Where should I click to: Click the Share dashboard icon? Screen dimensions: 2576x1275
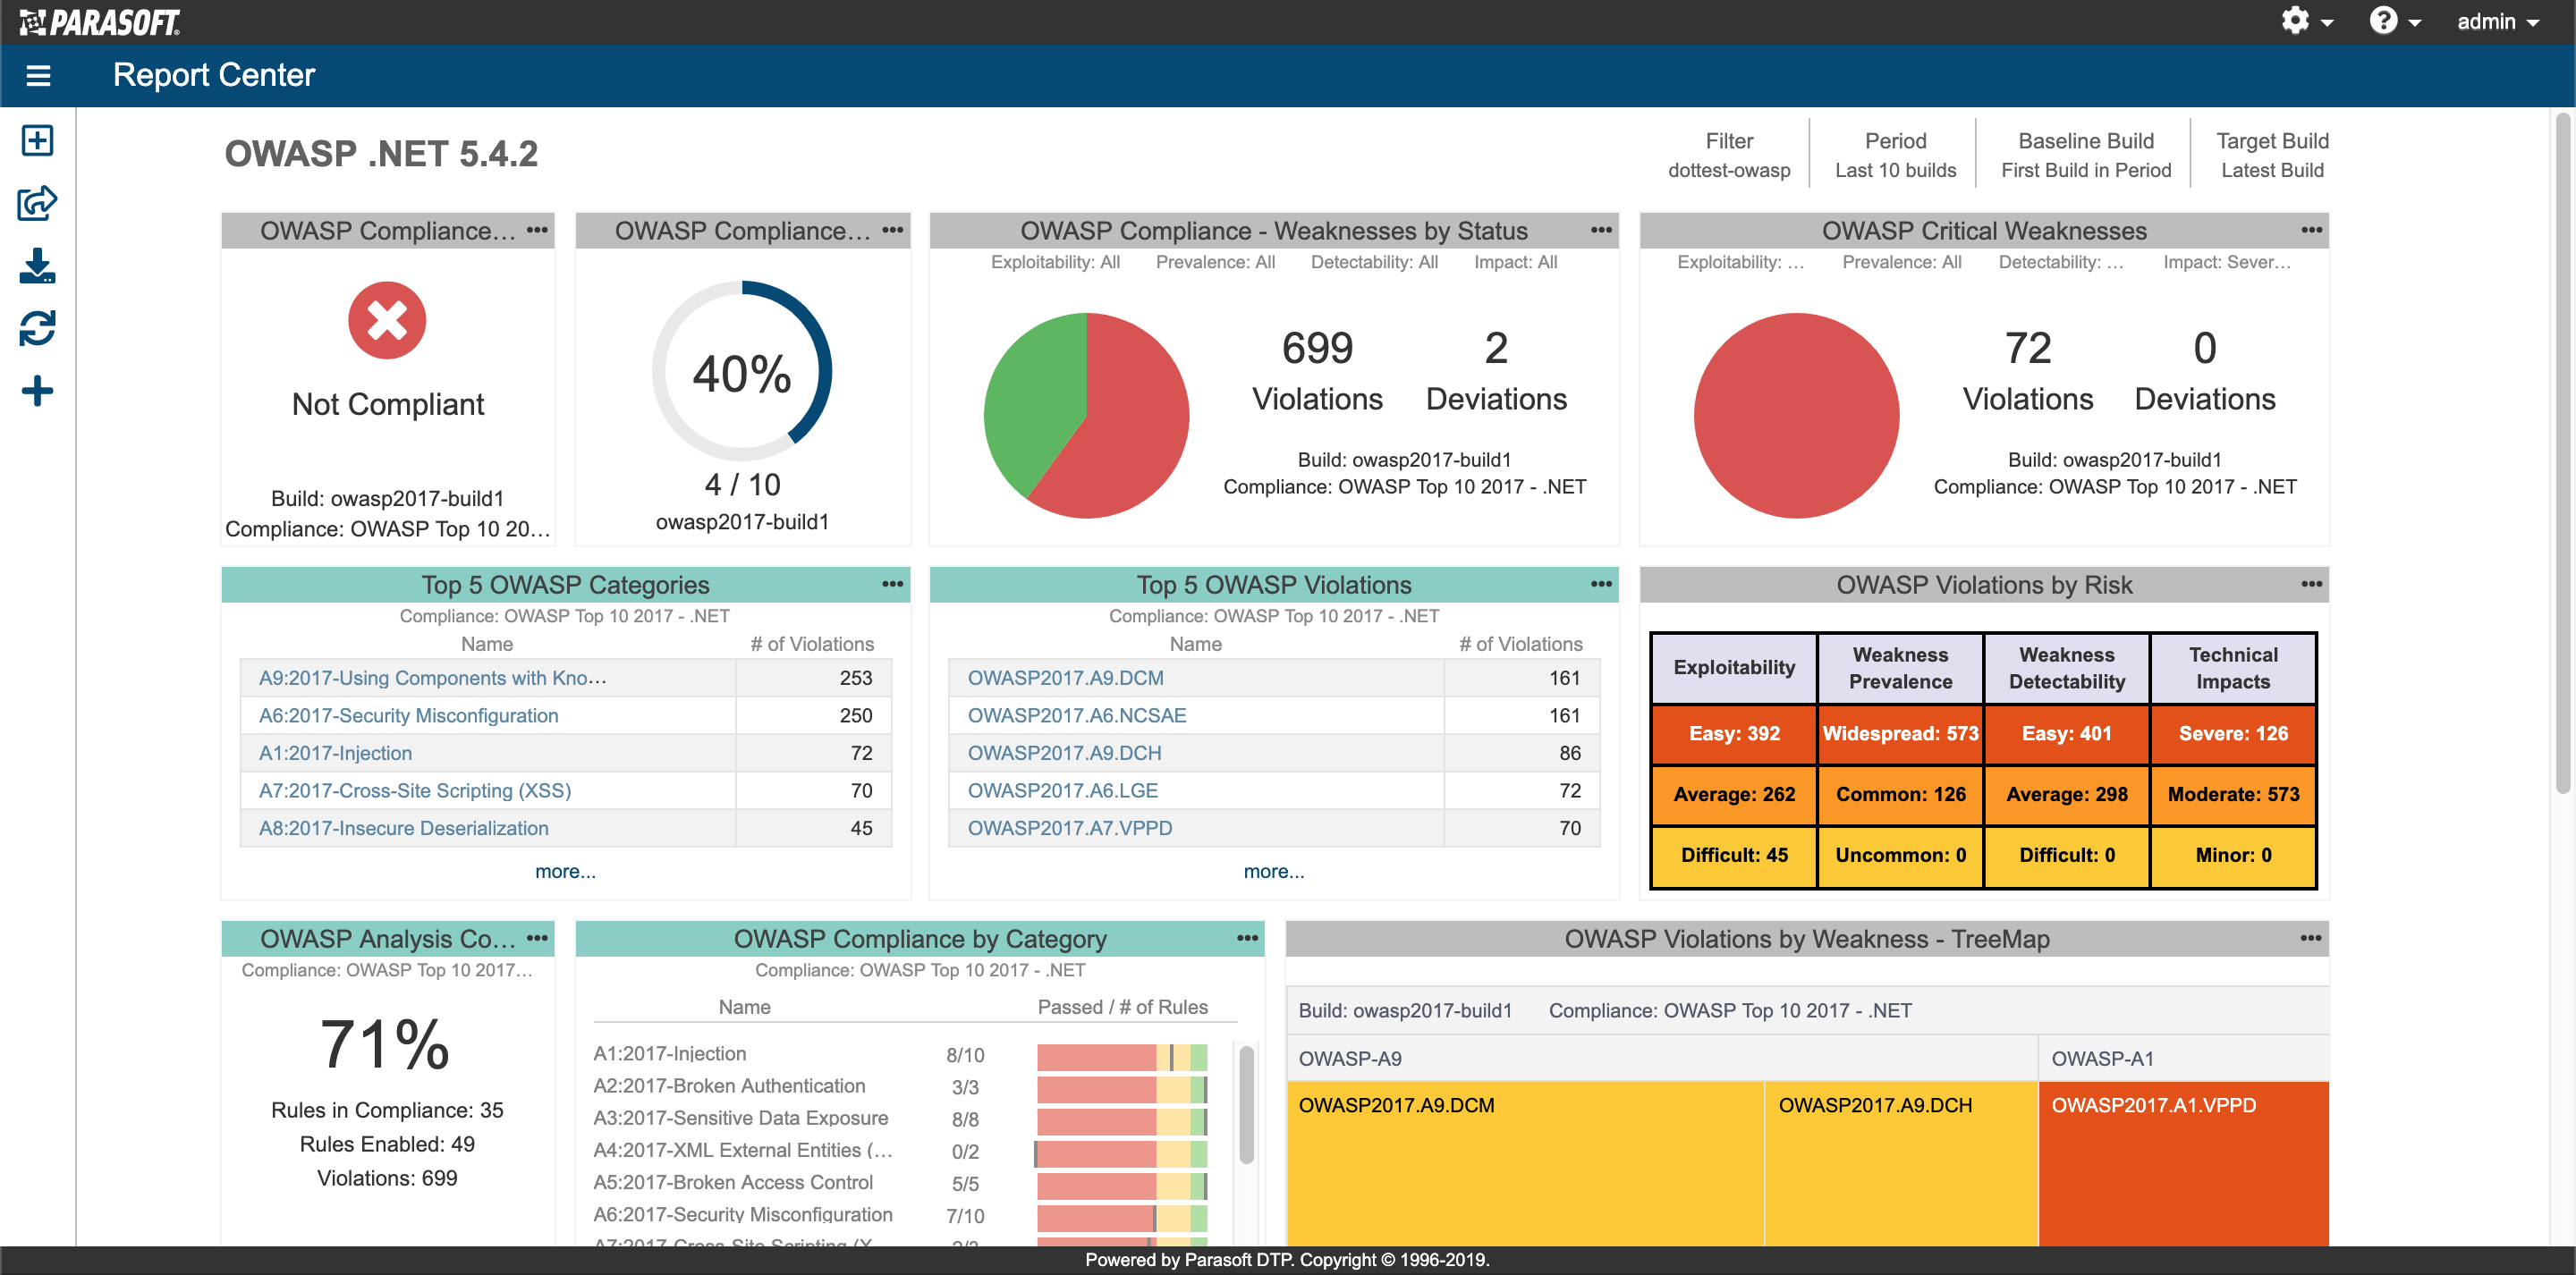(37, 203)
